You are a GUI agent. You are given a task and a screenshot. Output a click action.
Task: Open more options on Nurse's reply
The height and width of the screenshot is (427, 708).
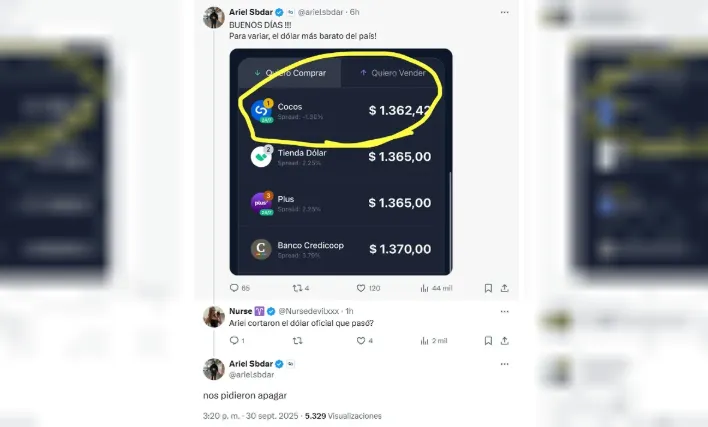click(504, 311)
